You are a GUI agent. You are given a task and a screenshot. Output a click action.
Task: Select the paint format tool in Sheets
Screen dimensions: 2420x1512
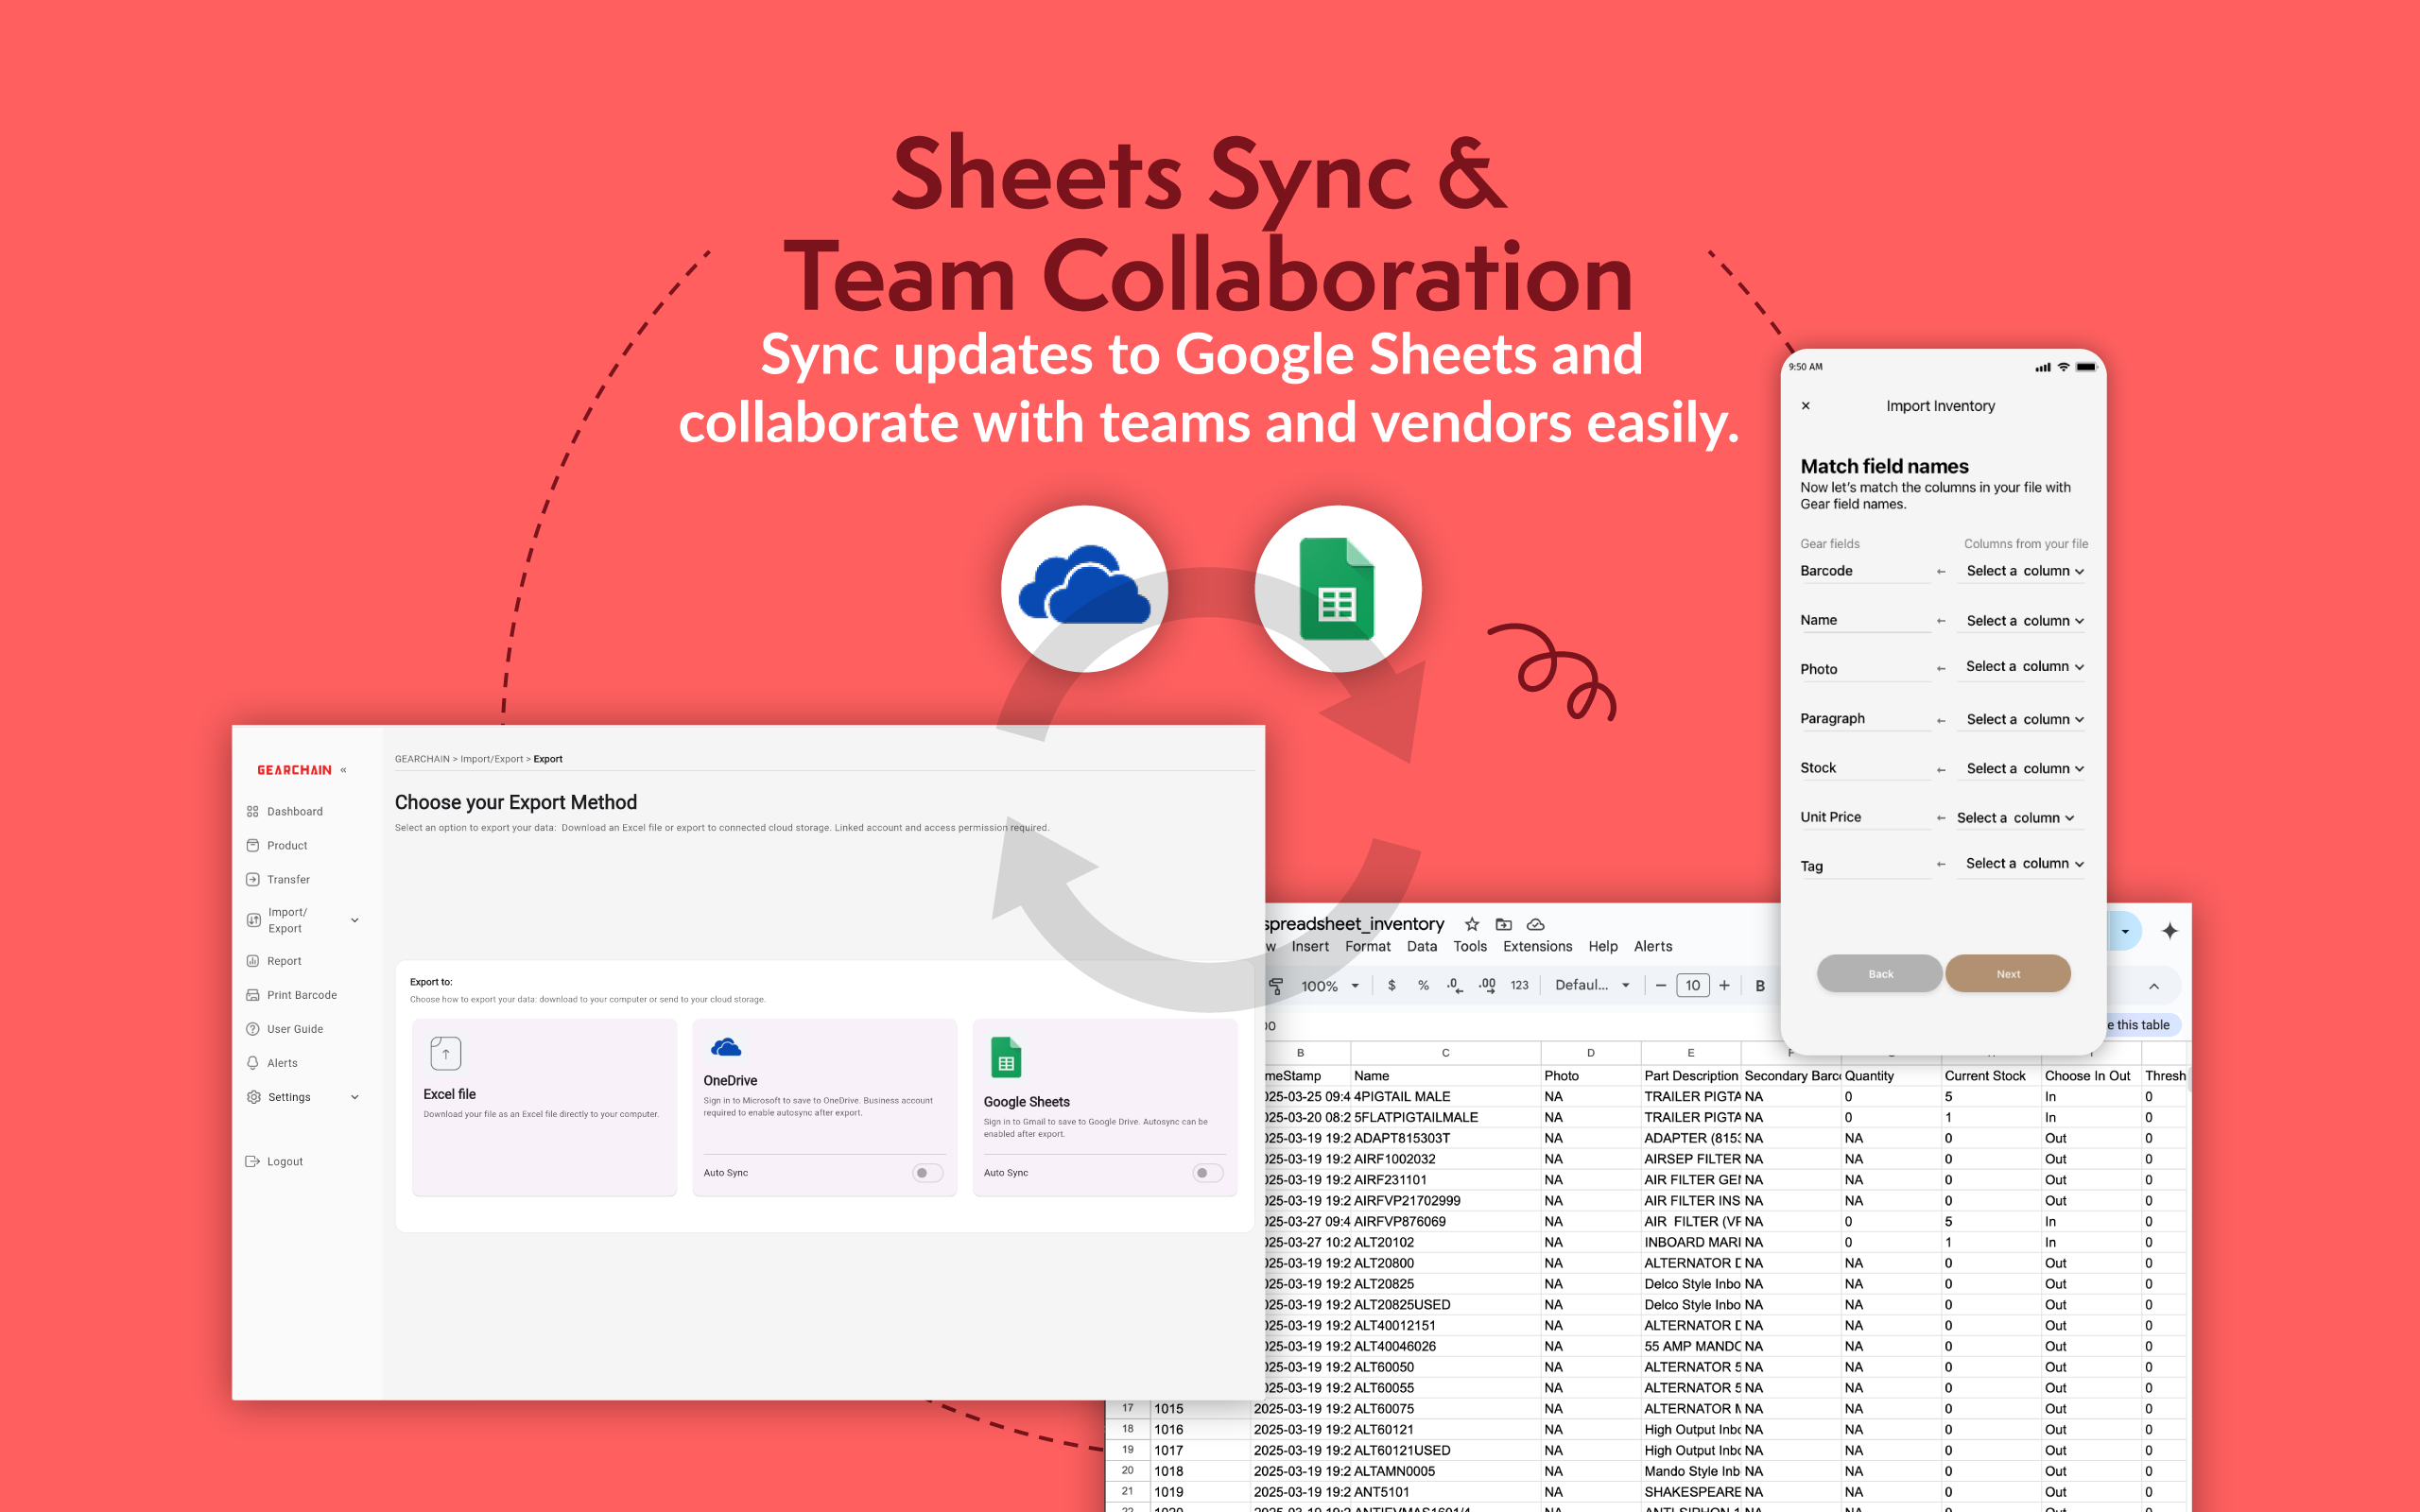click(x=1276, y=986)
